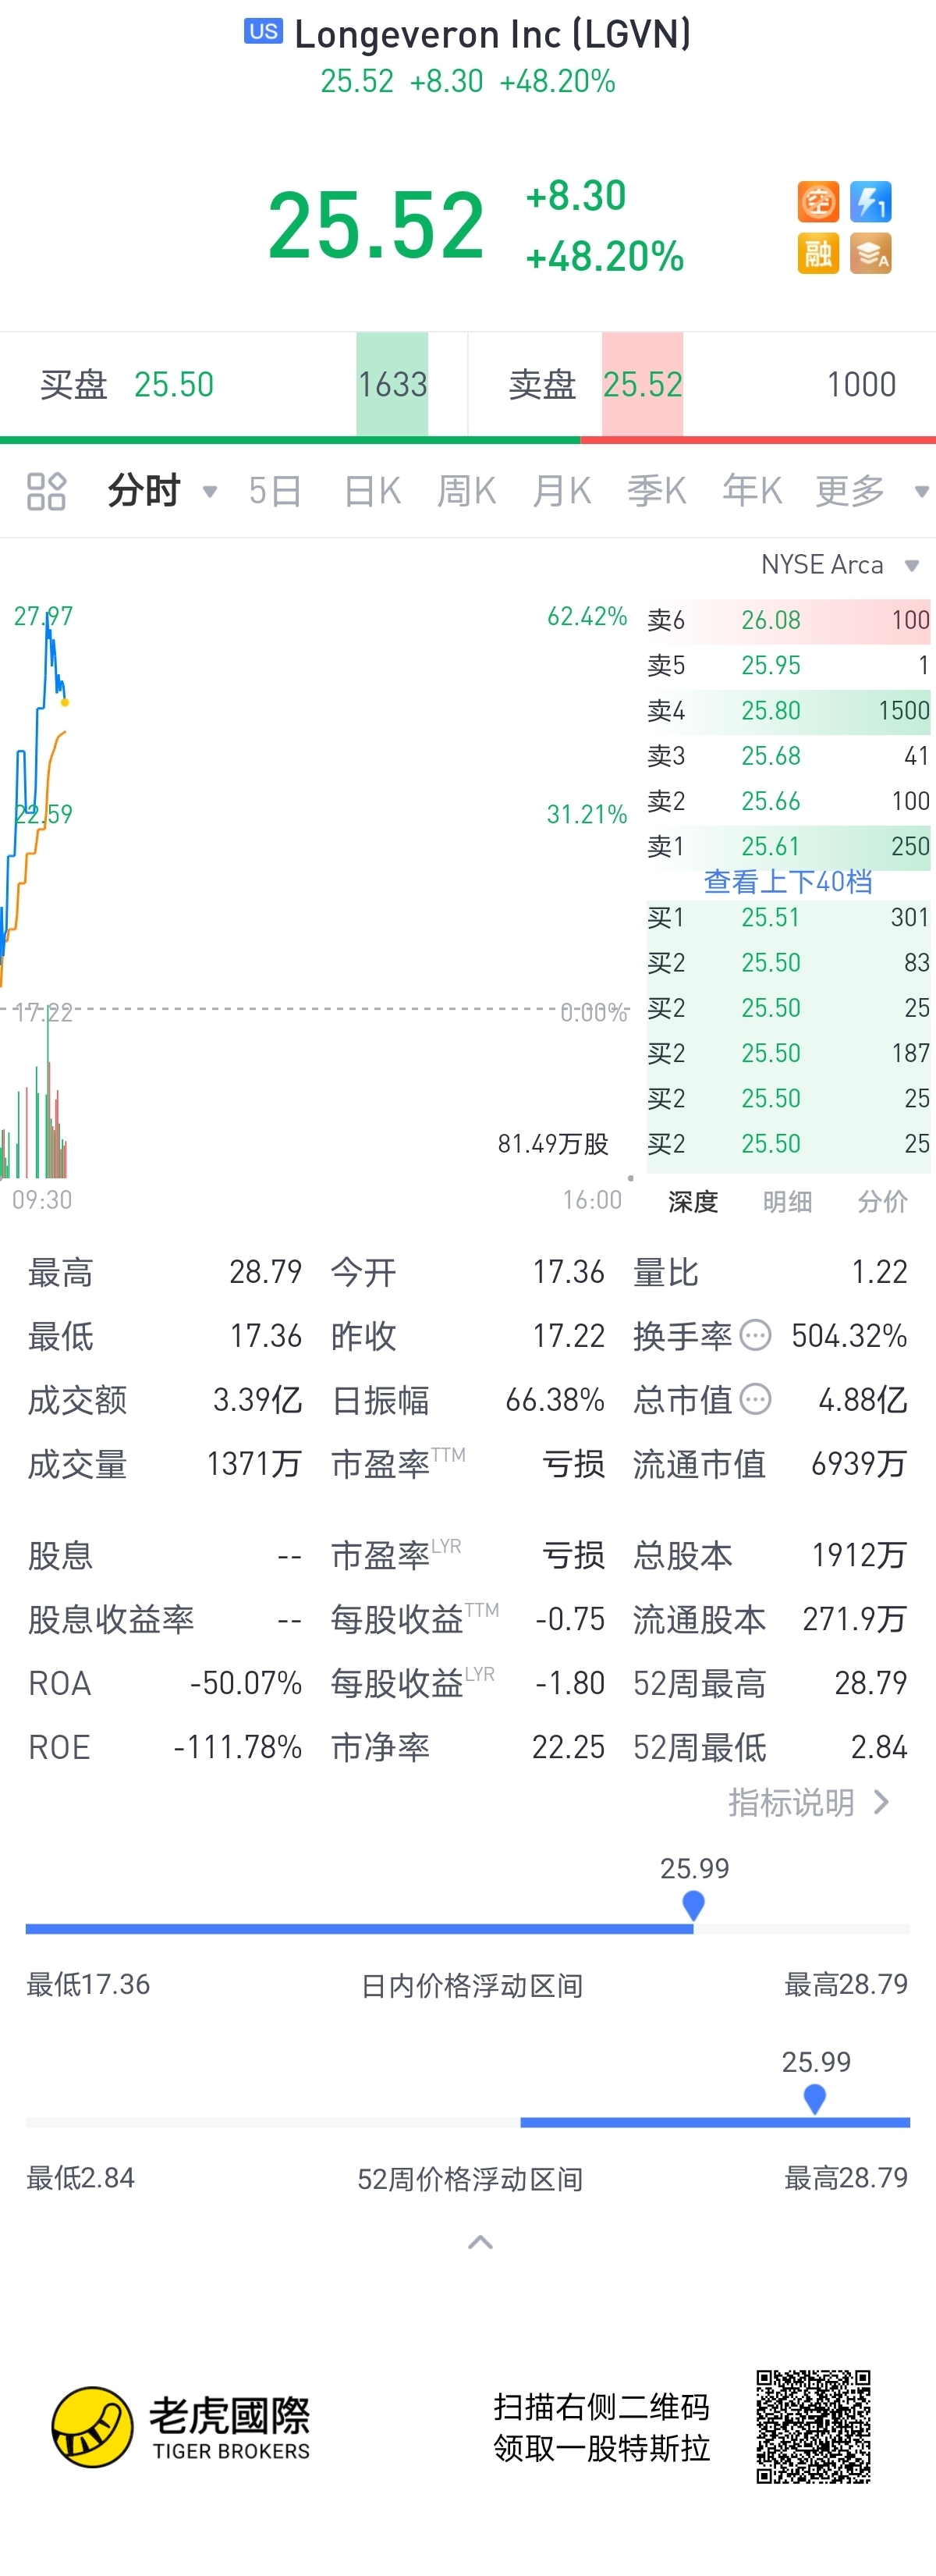Image resolution: width=936 pixels, height=2576 pixels.
Task: Collapse the details panel with up chevron
Action: coord(481,2243)
